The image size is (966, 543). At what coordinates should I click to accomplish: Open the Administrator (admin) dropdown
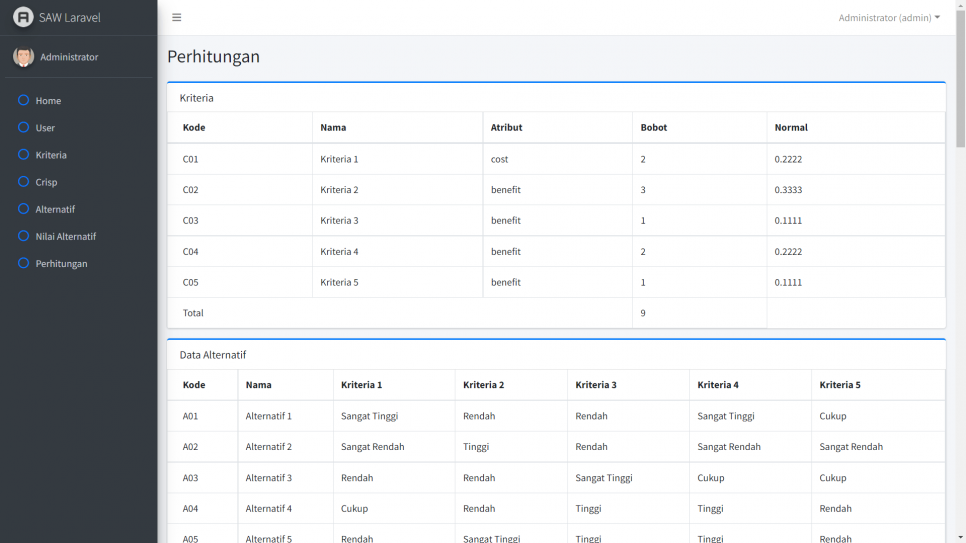[x=889, y=18]
